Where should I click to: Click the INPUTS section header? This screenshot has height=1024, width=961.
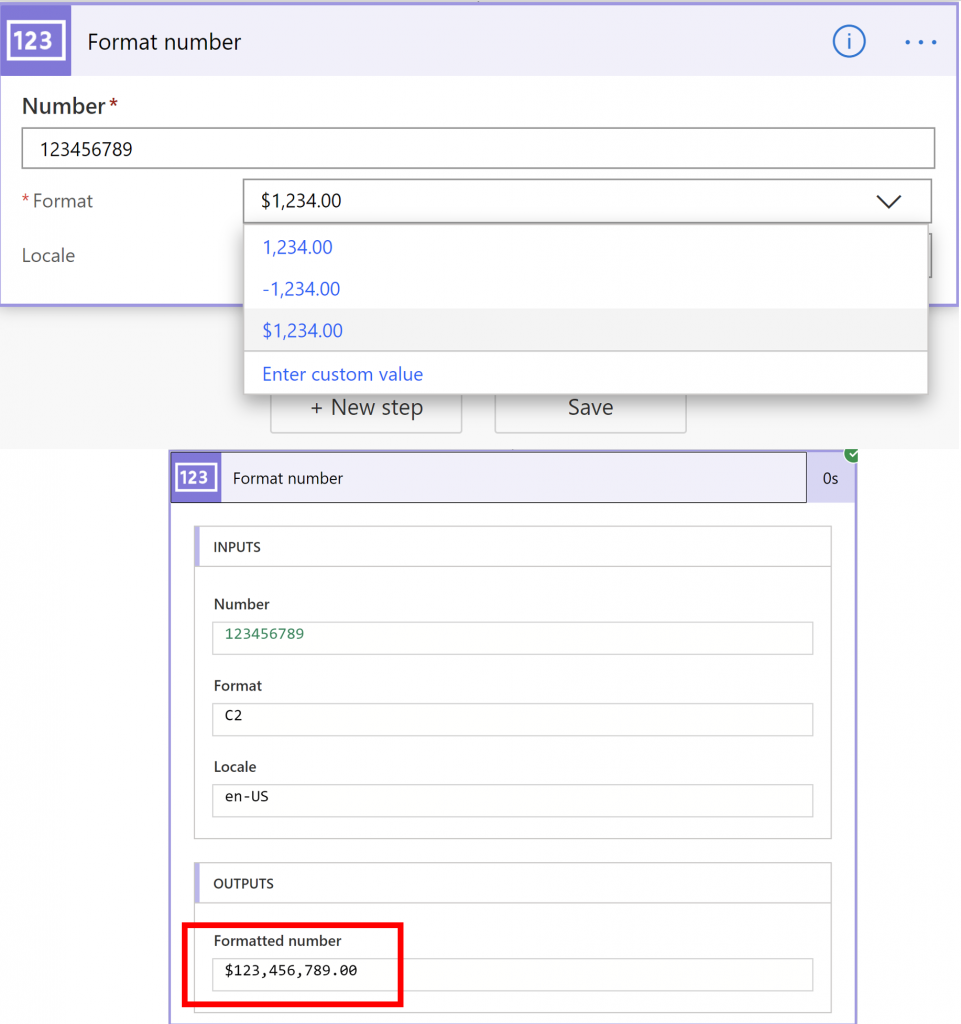(x=512, y=547)
